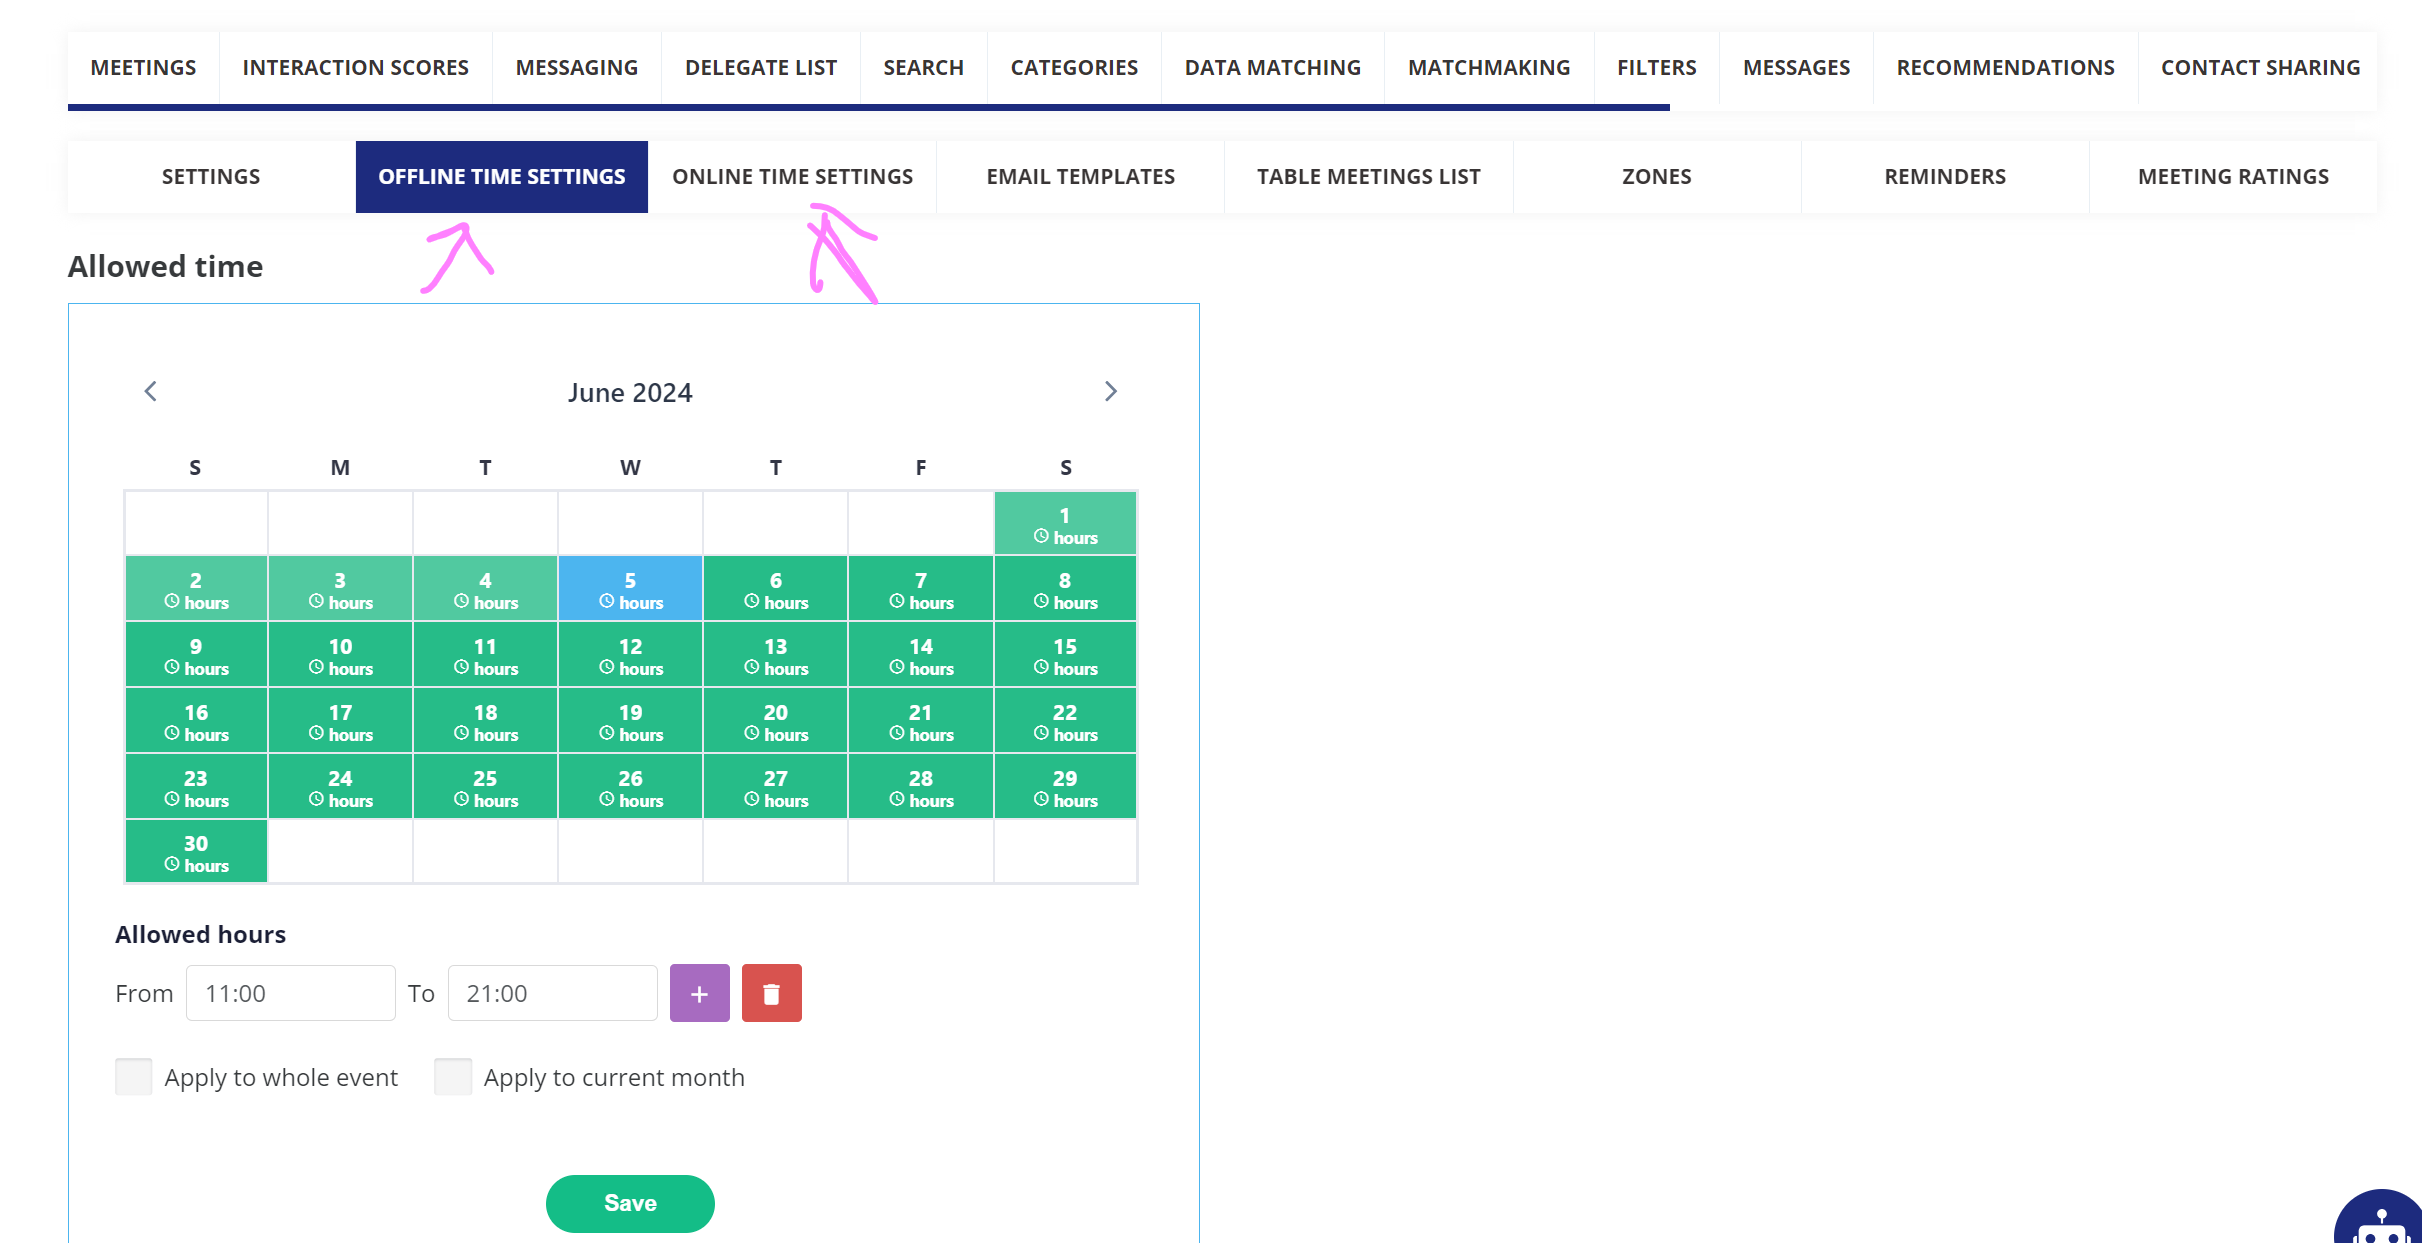Select June 18 calendar day
The height and width of the screenshot is (1243, 2422).
(485, 721)
